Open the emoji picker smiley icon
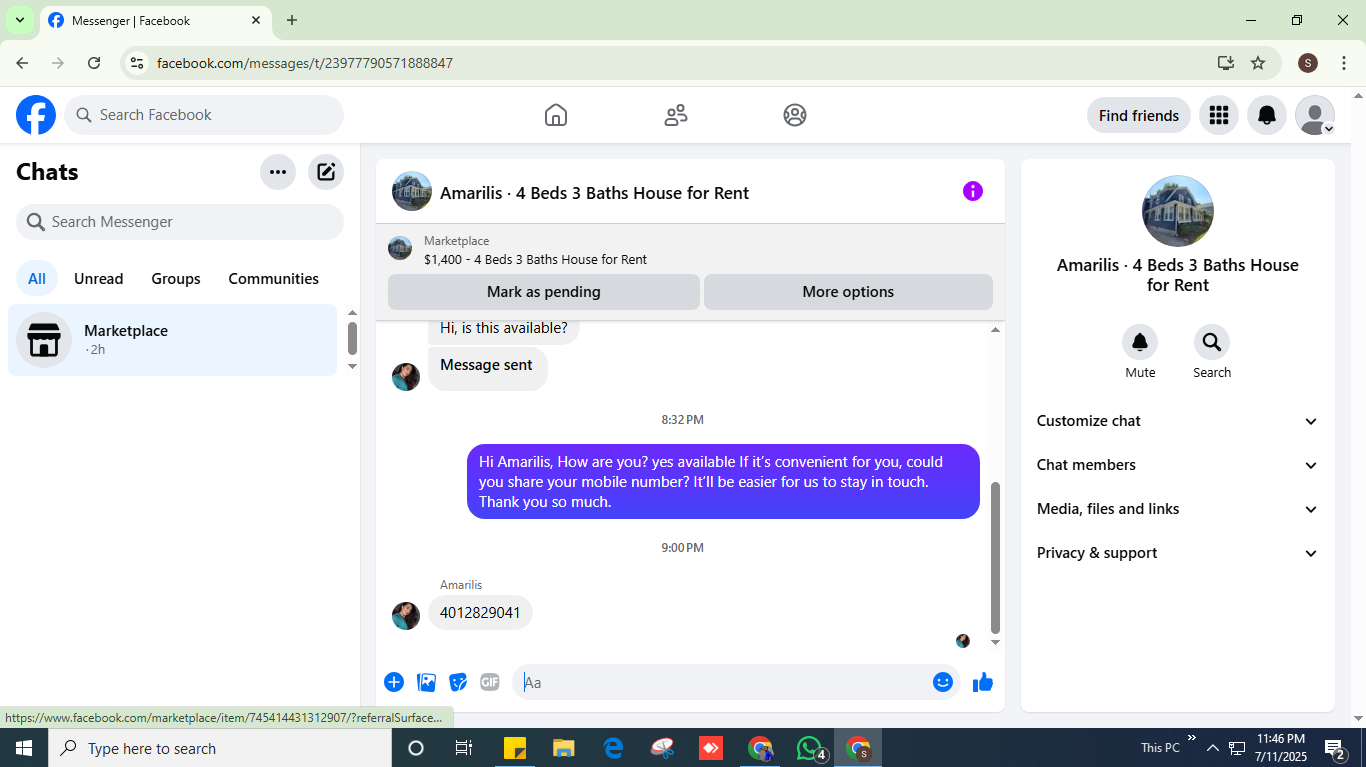This screenshot has width=1366, height=767. point(943,682)
